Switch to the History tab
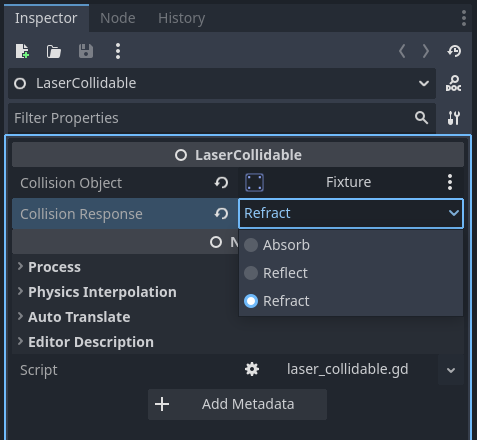 (x=181, y=18)
